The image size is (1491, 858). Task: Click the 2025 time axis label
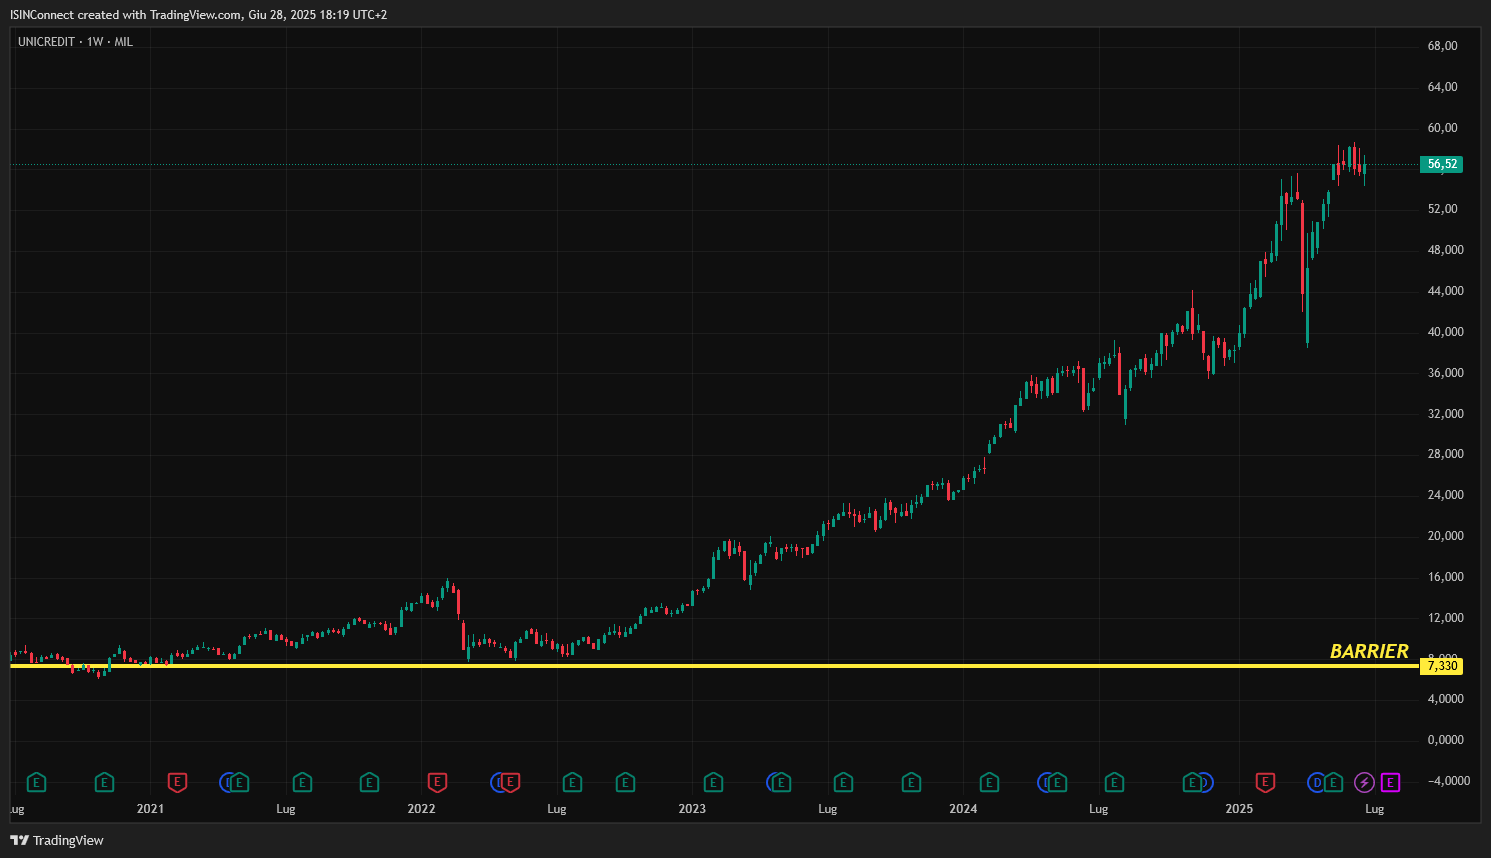point(1239,809)
